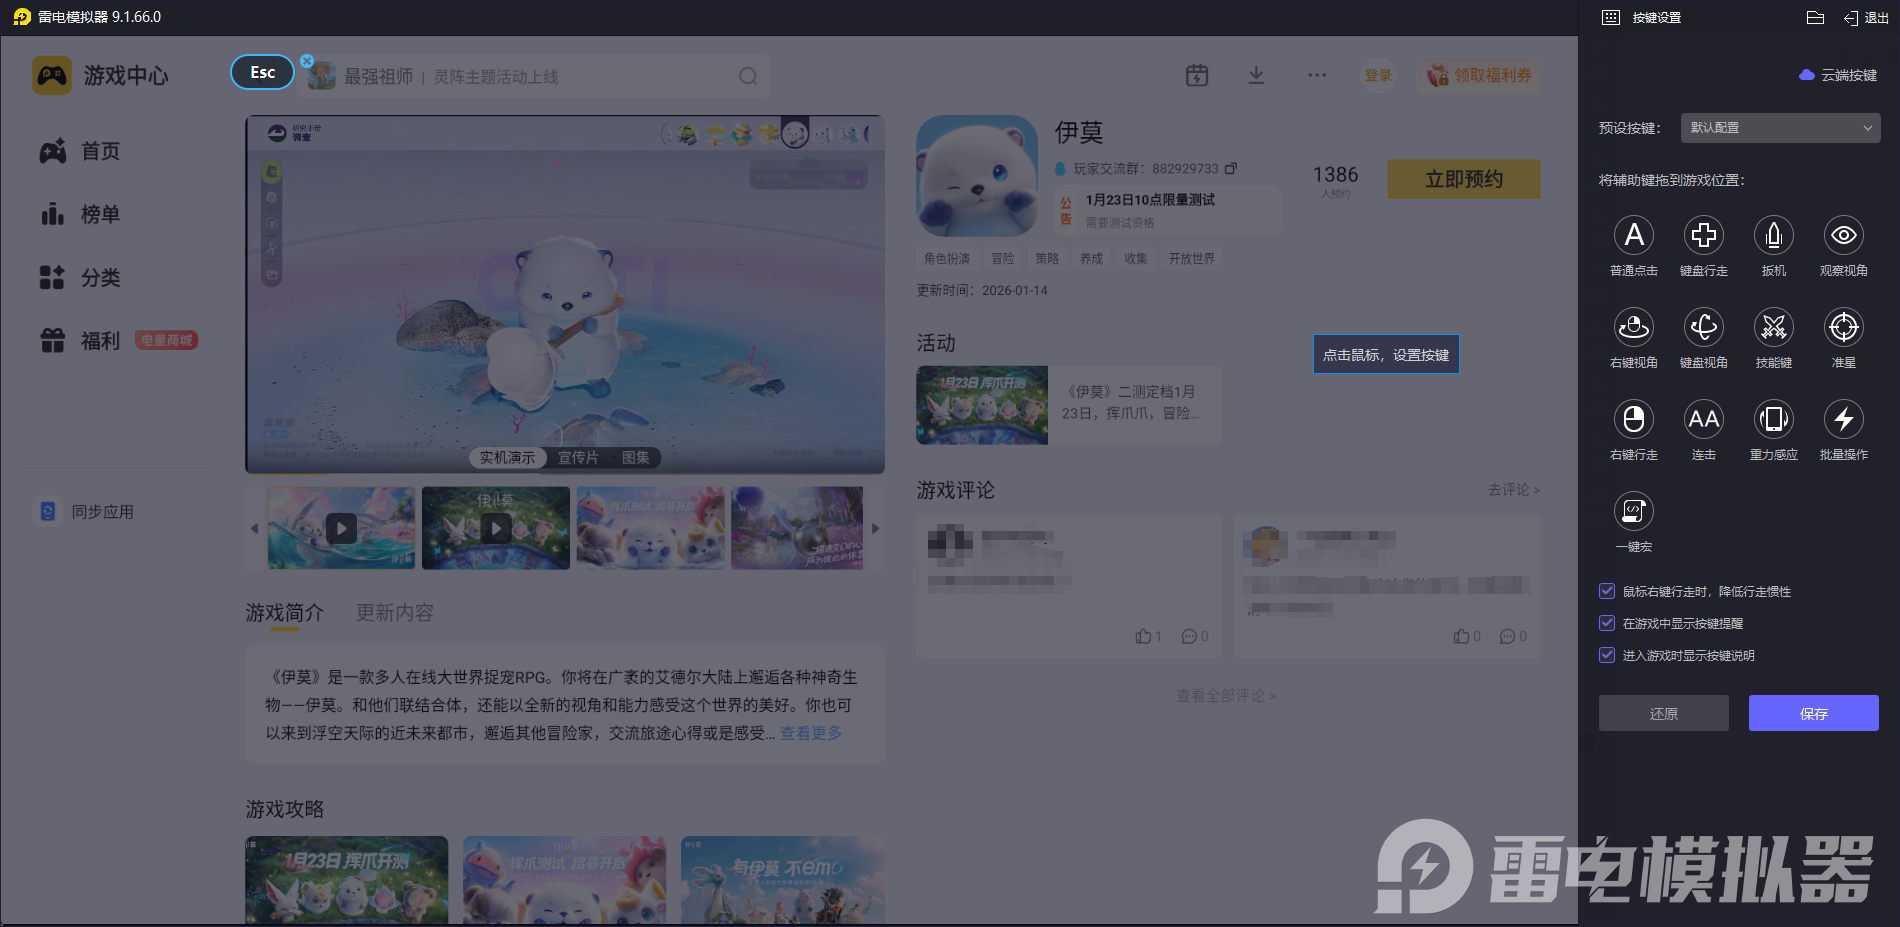The width and height of the screenshot is (1900, 927).
Task: Choose the 批量操作 lightning icon
Action: click(x=1844, y=419)
